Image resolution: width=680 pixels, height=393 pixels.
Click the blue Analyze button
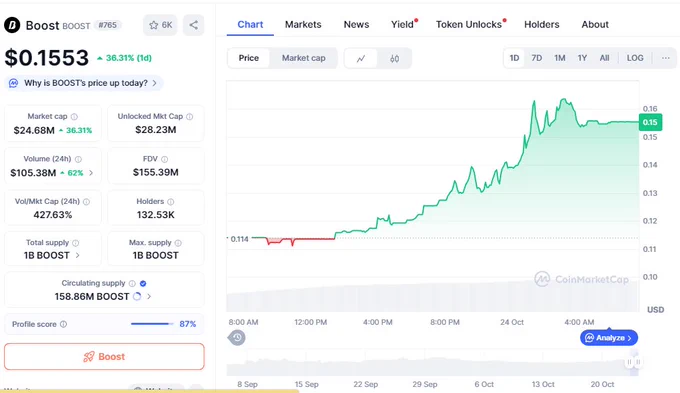[x=609, y=337]
